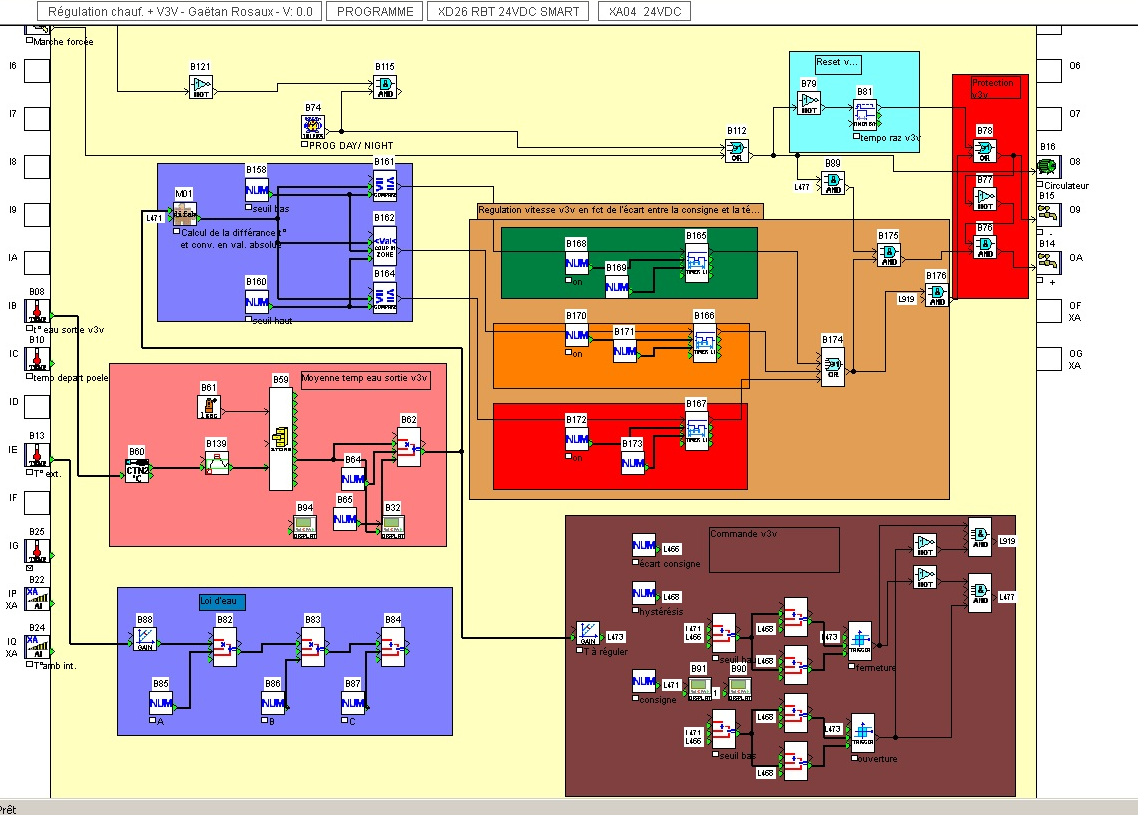Screen dimensions: 1138x815
Task: Click the B81 timer block in Reset zone
Action: tap(865, 114)
